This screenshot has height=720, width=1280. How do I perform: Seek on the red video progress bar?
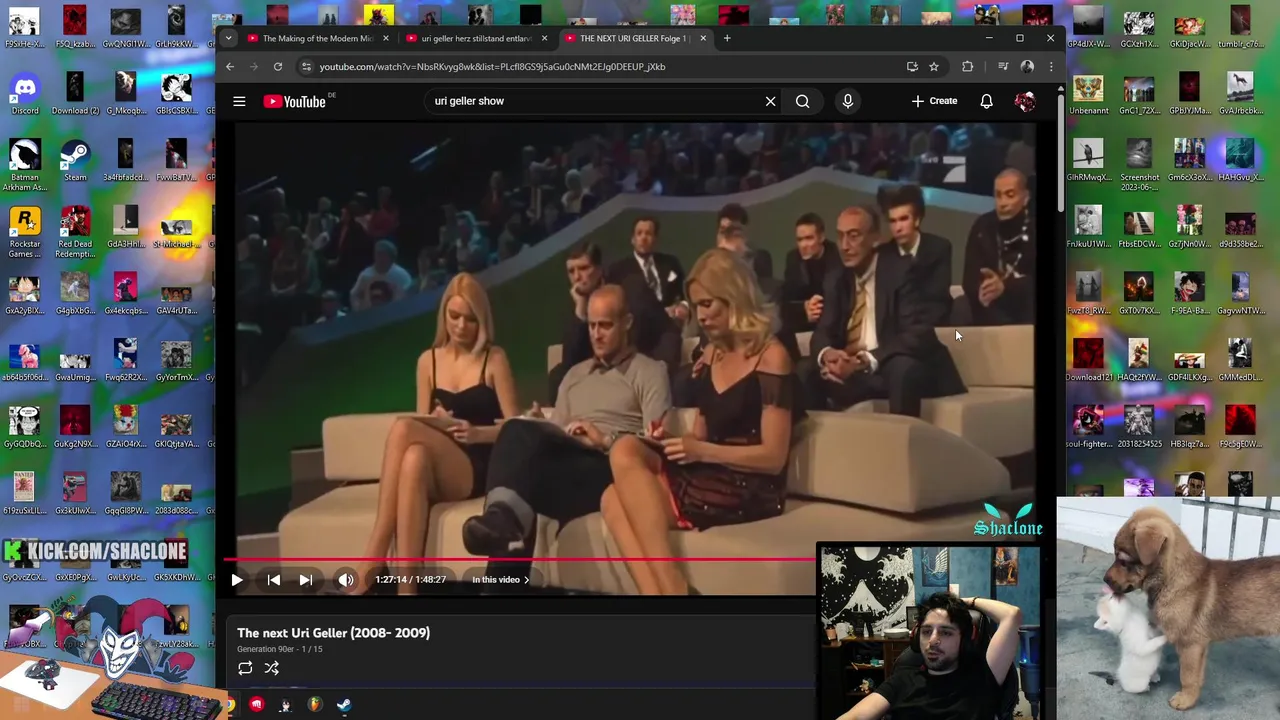tap(520, 559)
